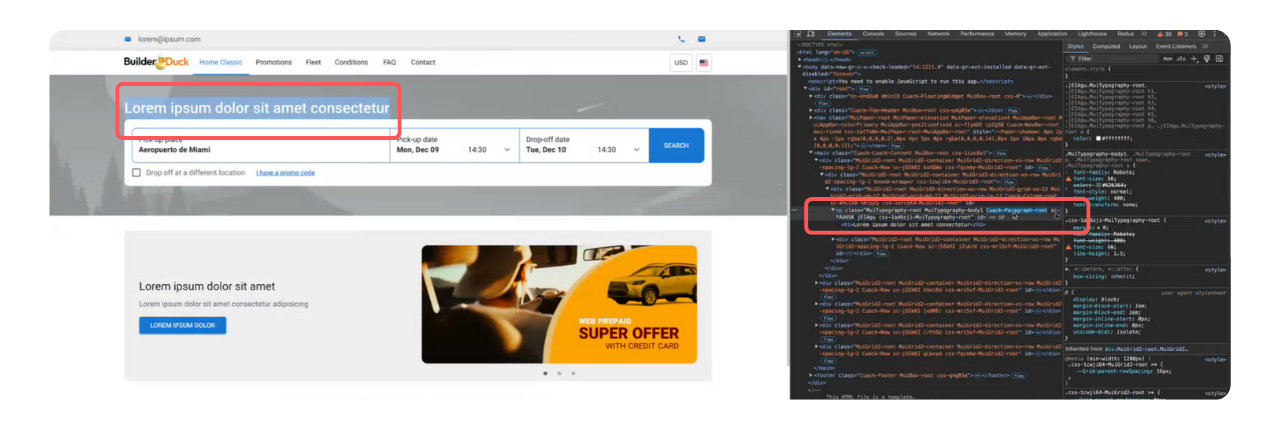The image size is (1280, 440).
Task: Toggle the .cls element classes button
Action: [x=1180, y=59]
